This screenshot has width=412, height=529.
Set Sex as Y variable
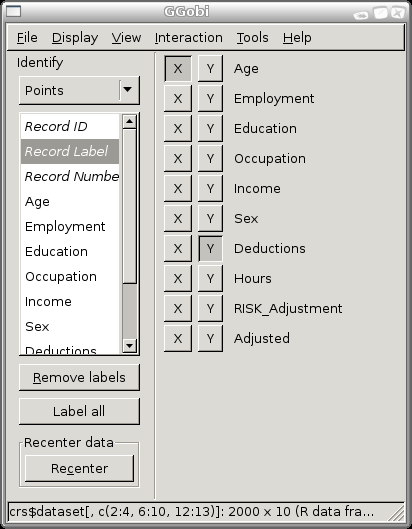(x=210, y=219)
